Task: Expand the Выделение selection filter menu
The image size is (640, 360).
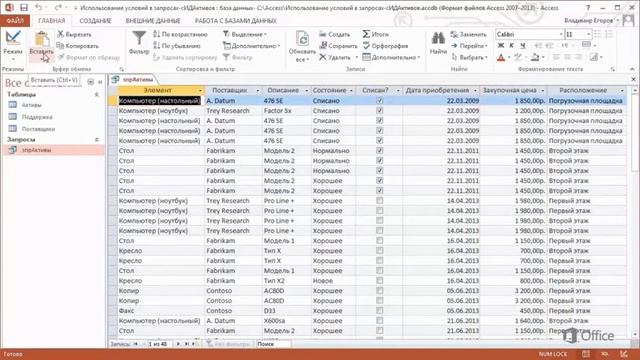Action: coord(245,34)
